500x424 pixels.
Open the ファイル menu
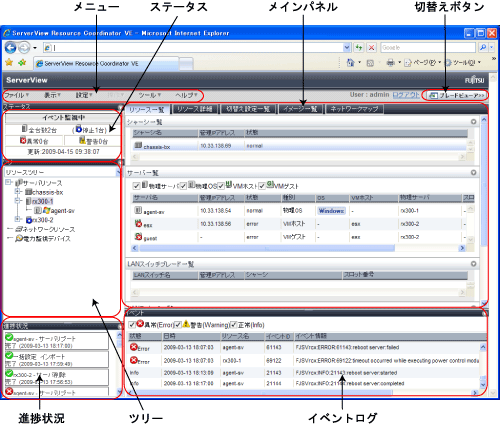click(17, 95)
